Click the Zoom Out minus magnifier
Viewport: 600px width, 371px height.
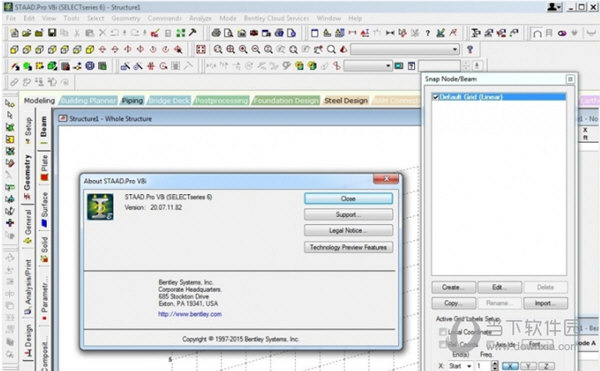(256, 49)
